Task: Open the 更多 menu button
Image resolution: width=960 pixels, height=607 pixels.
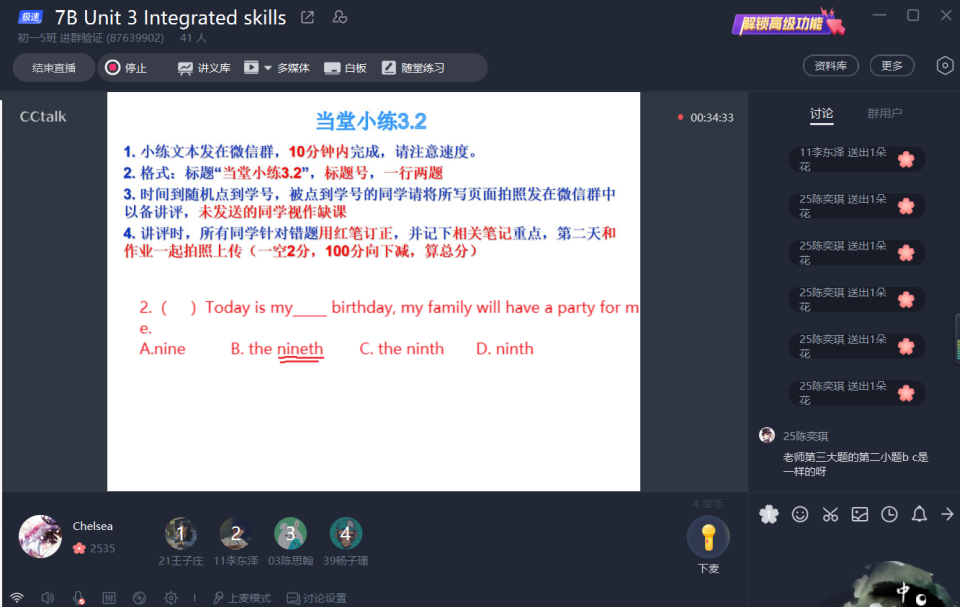Action: [892, 66]
